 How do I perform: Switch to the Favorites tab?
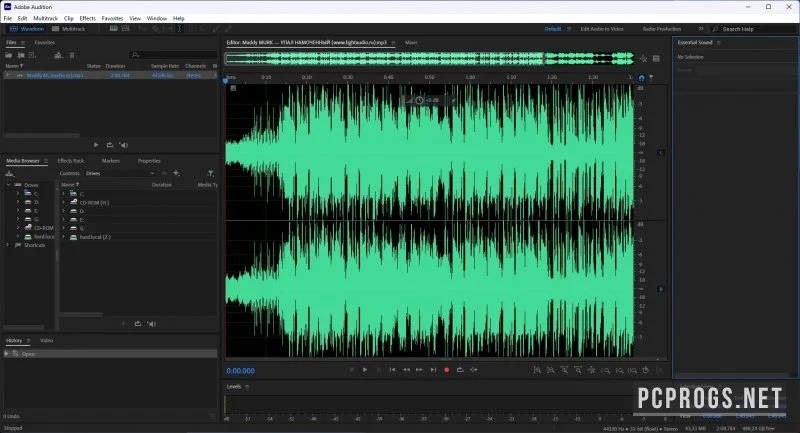(44, 43)
